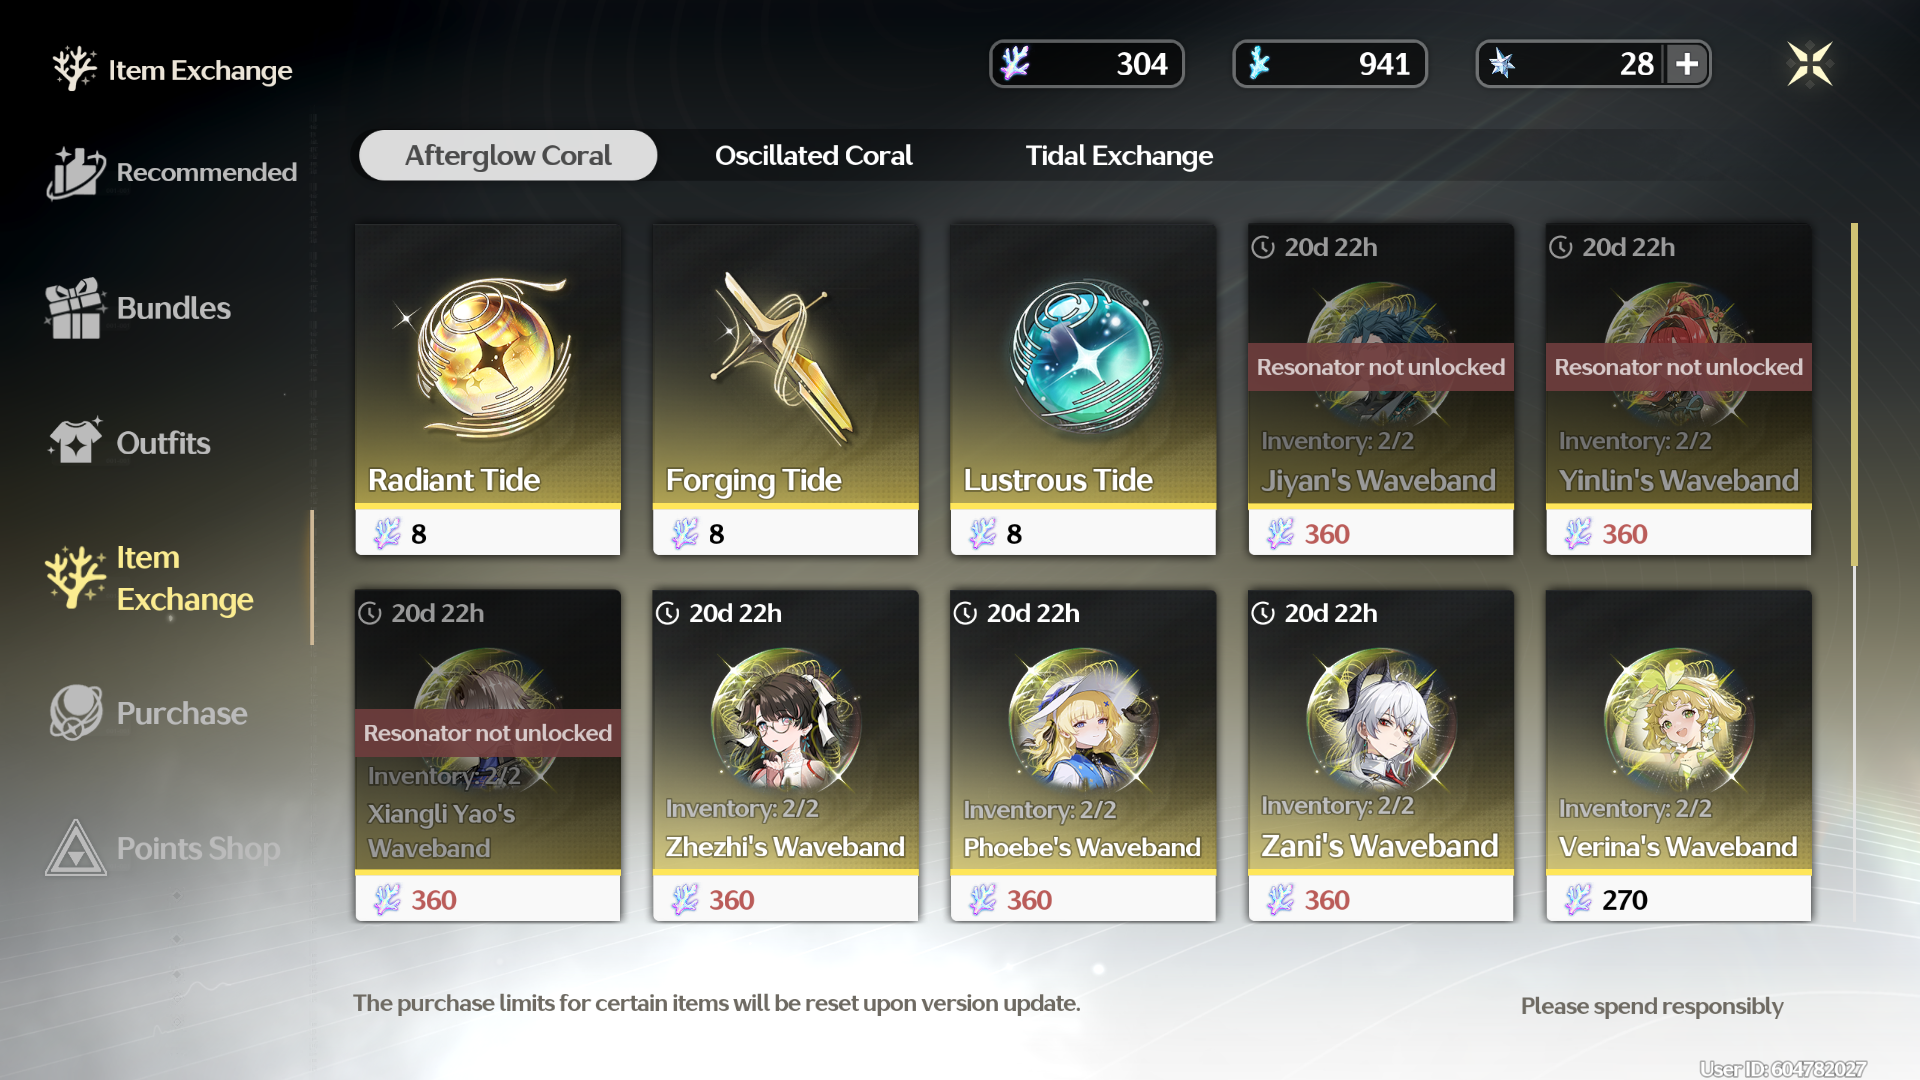
Task: Open the Purchase section icon
Action: coord(75,712)
